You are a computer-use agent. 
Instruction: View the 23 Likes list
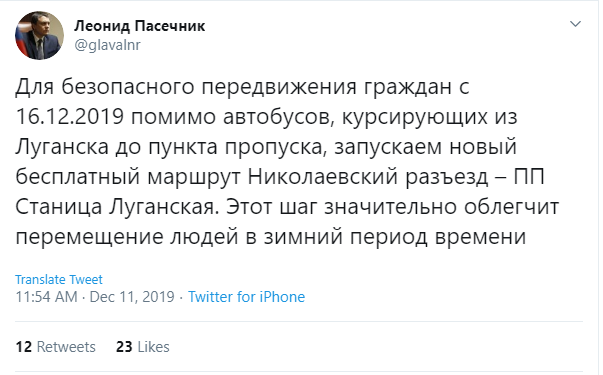click(x=143, y=347)
